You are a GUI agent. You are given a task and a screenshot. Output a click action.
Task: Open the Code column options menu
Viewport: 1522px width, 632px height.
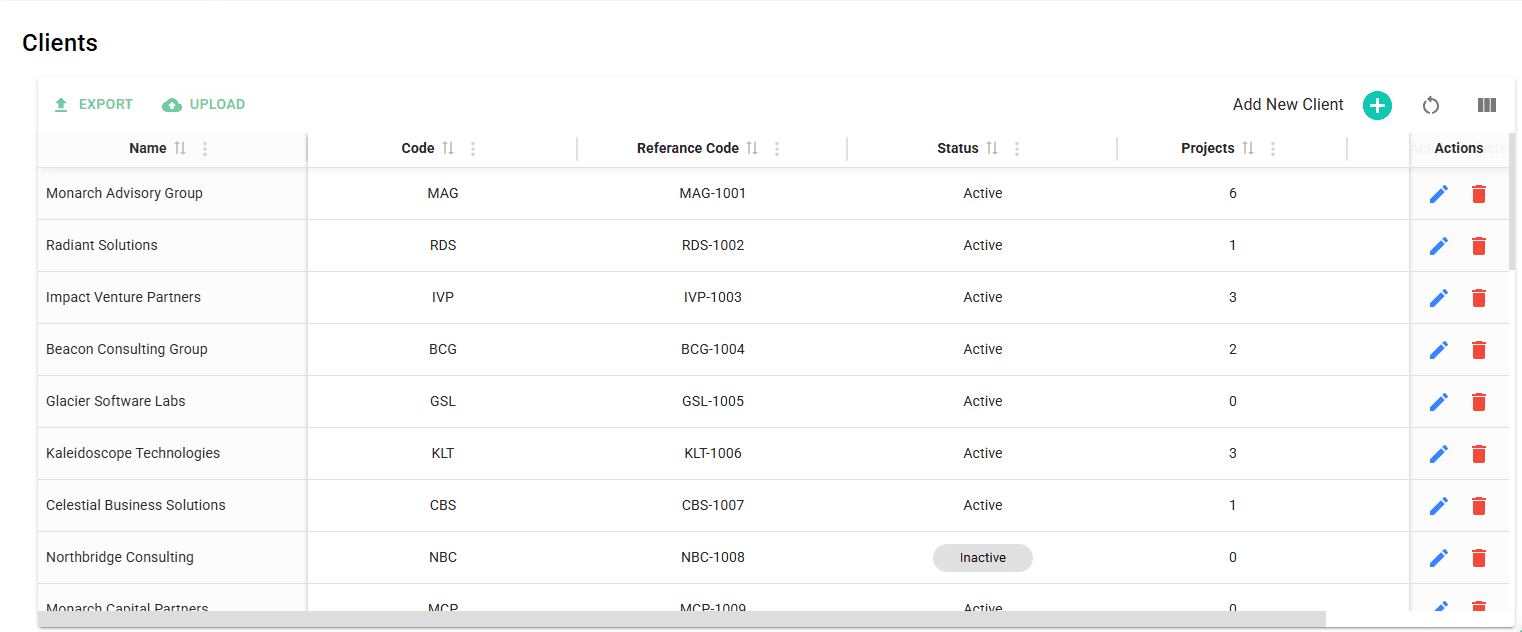472,148
